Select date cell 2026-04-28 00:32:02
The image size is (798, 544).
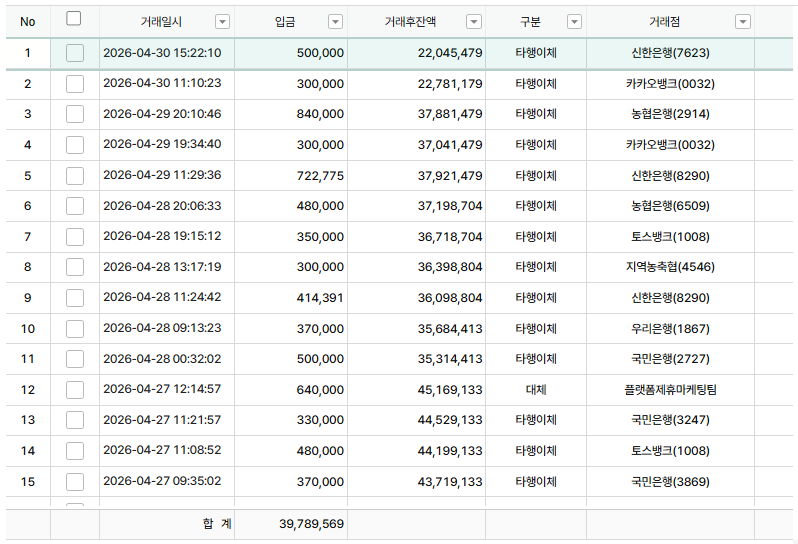click(x=162, y=359)
